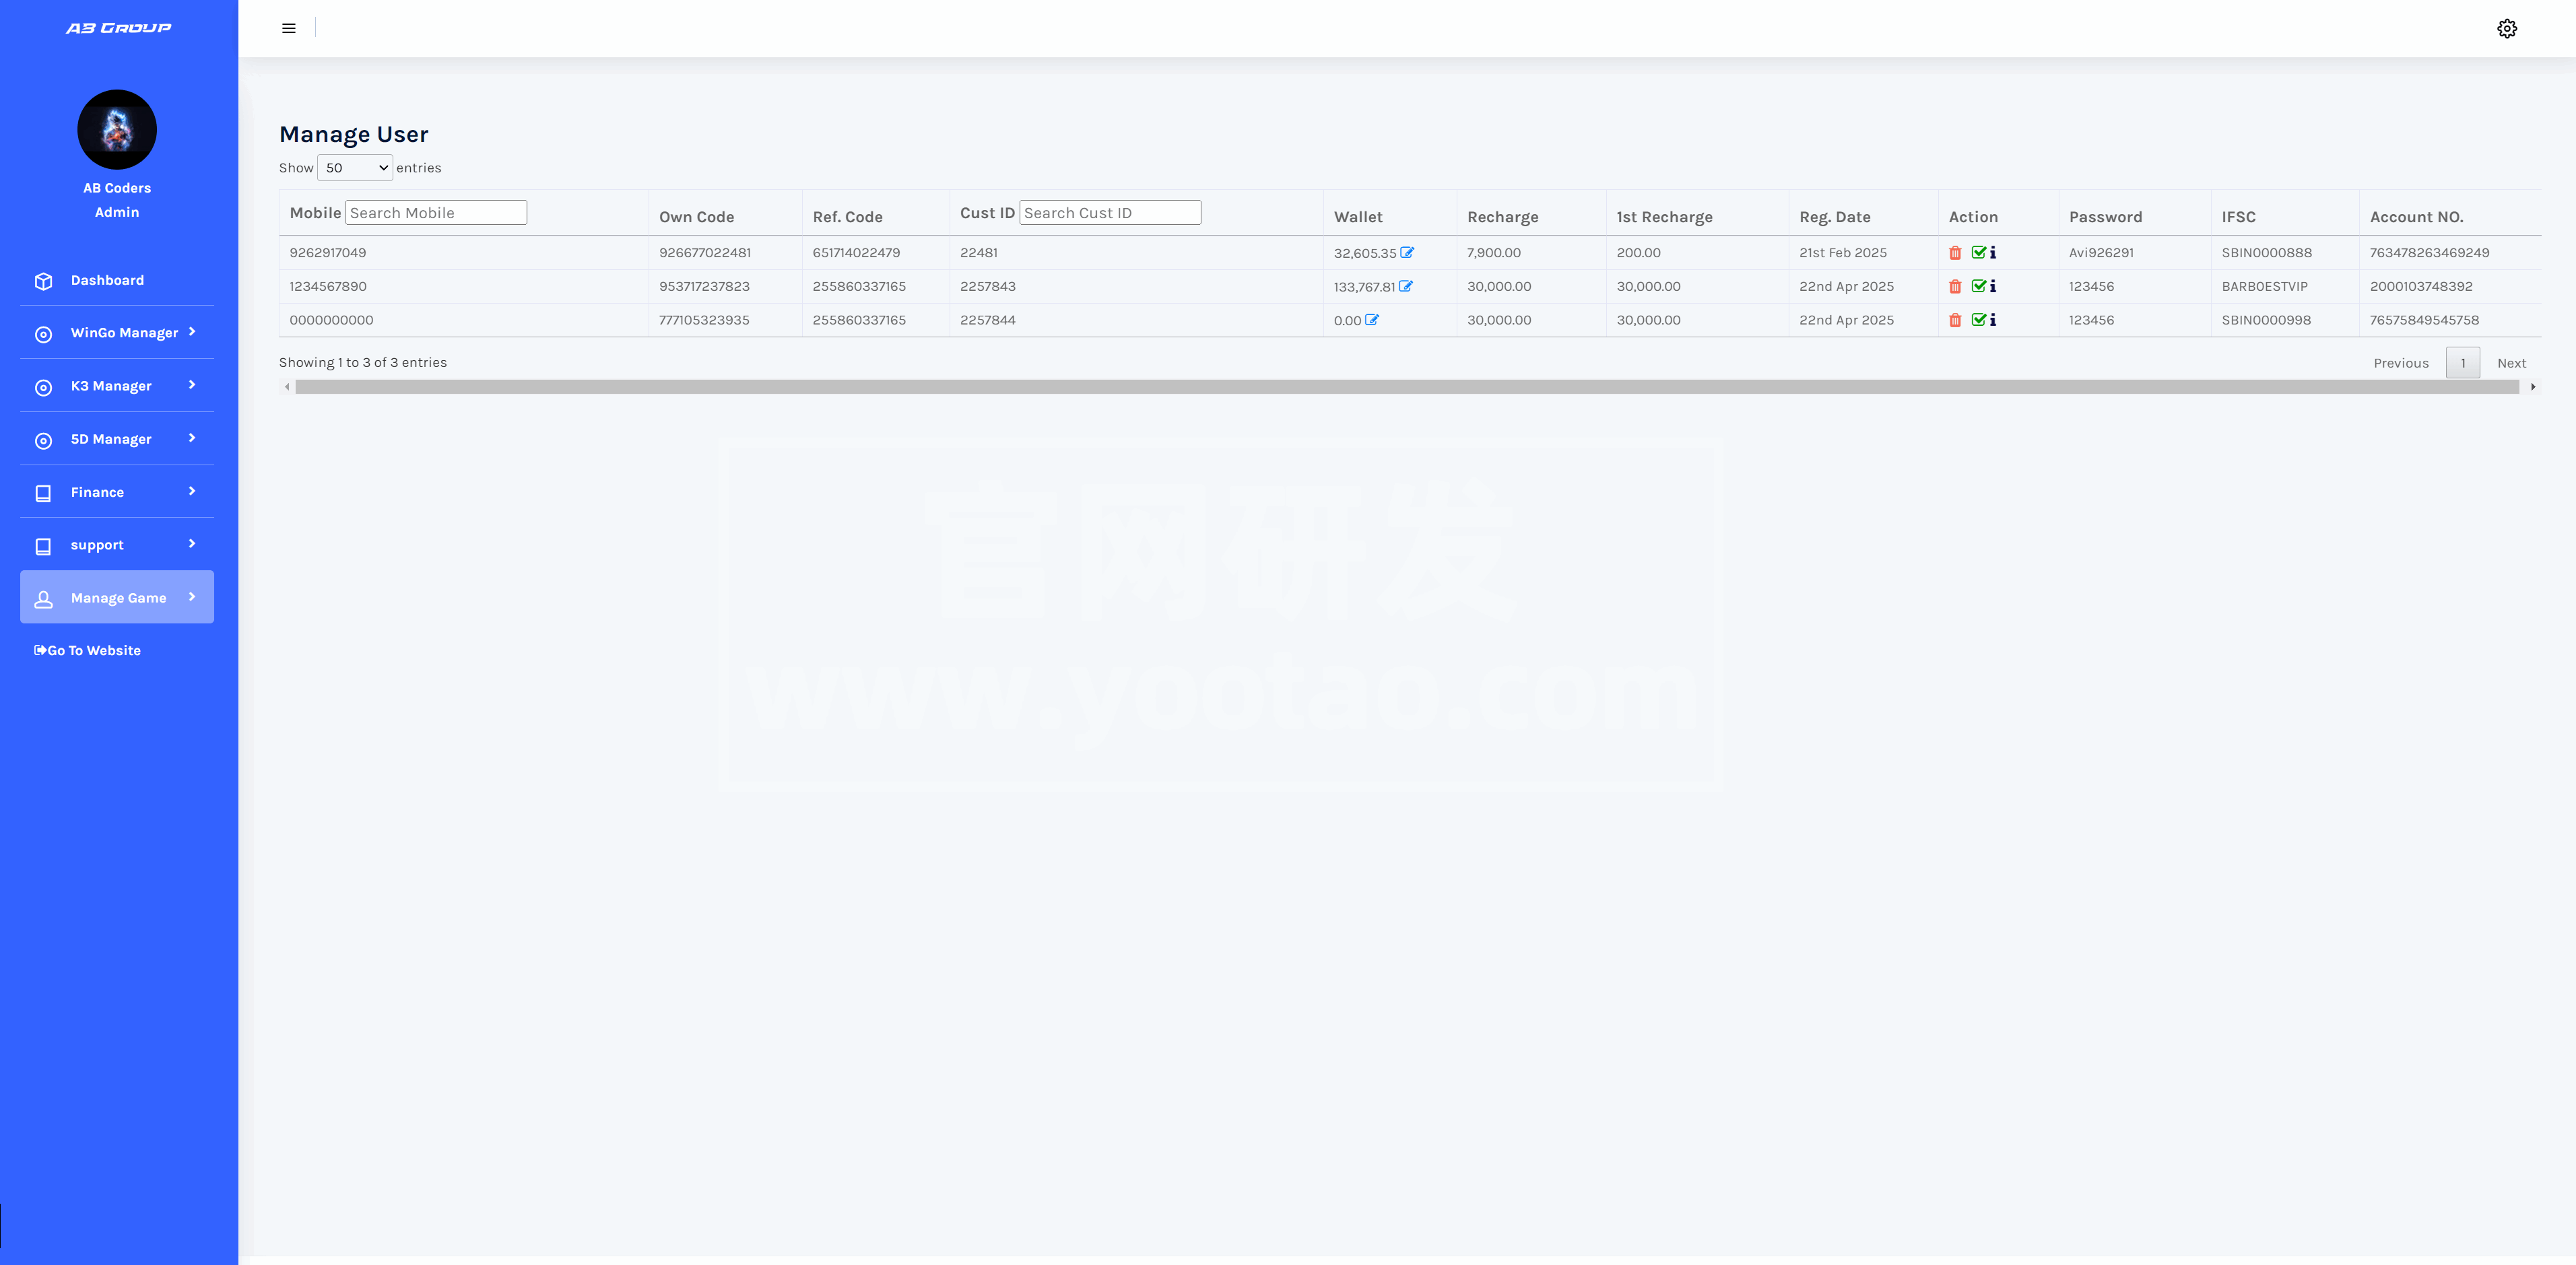Delete user with mobile 1234567890
The height and width of the screenshot is (1265, 2576).
tap(1955, 286)
